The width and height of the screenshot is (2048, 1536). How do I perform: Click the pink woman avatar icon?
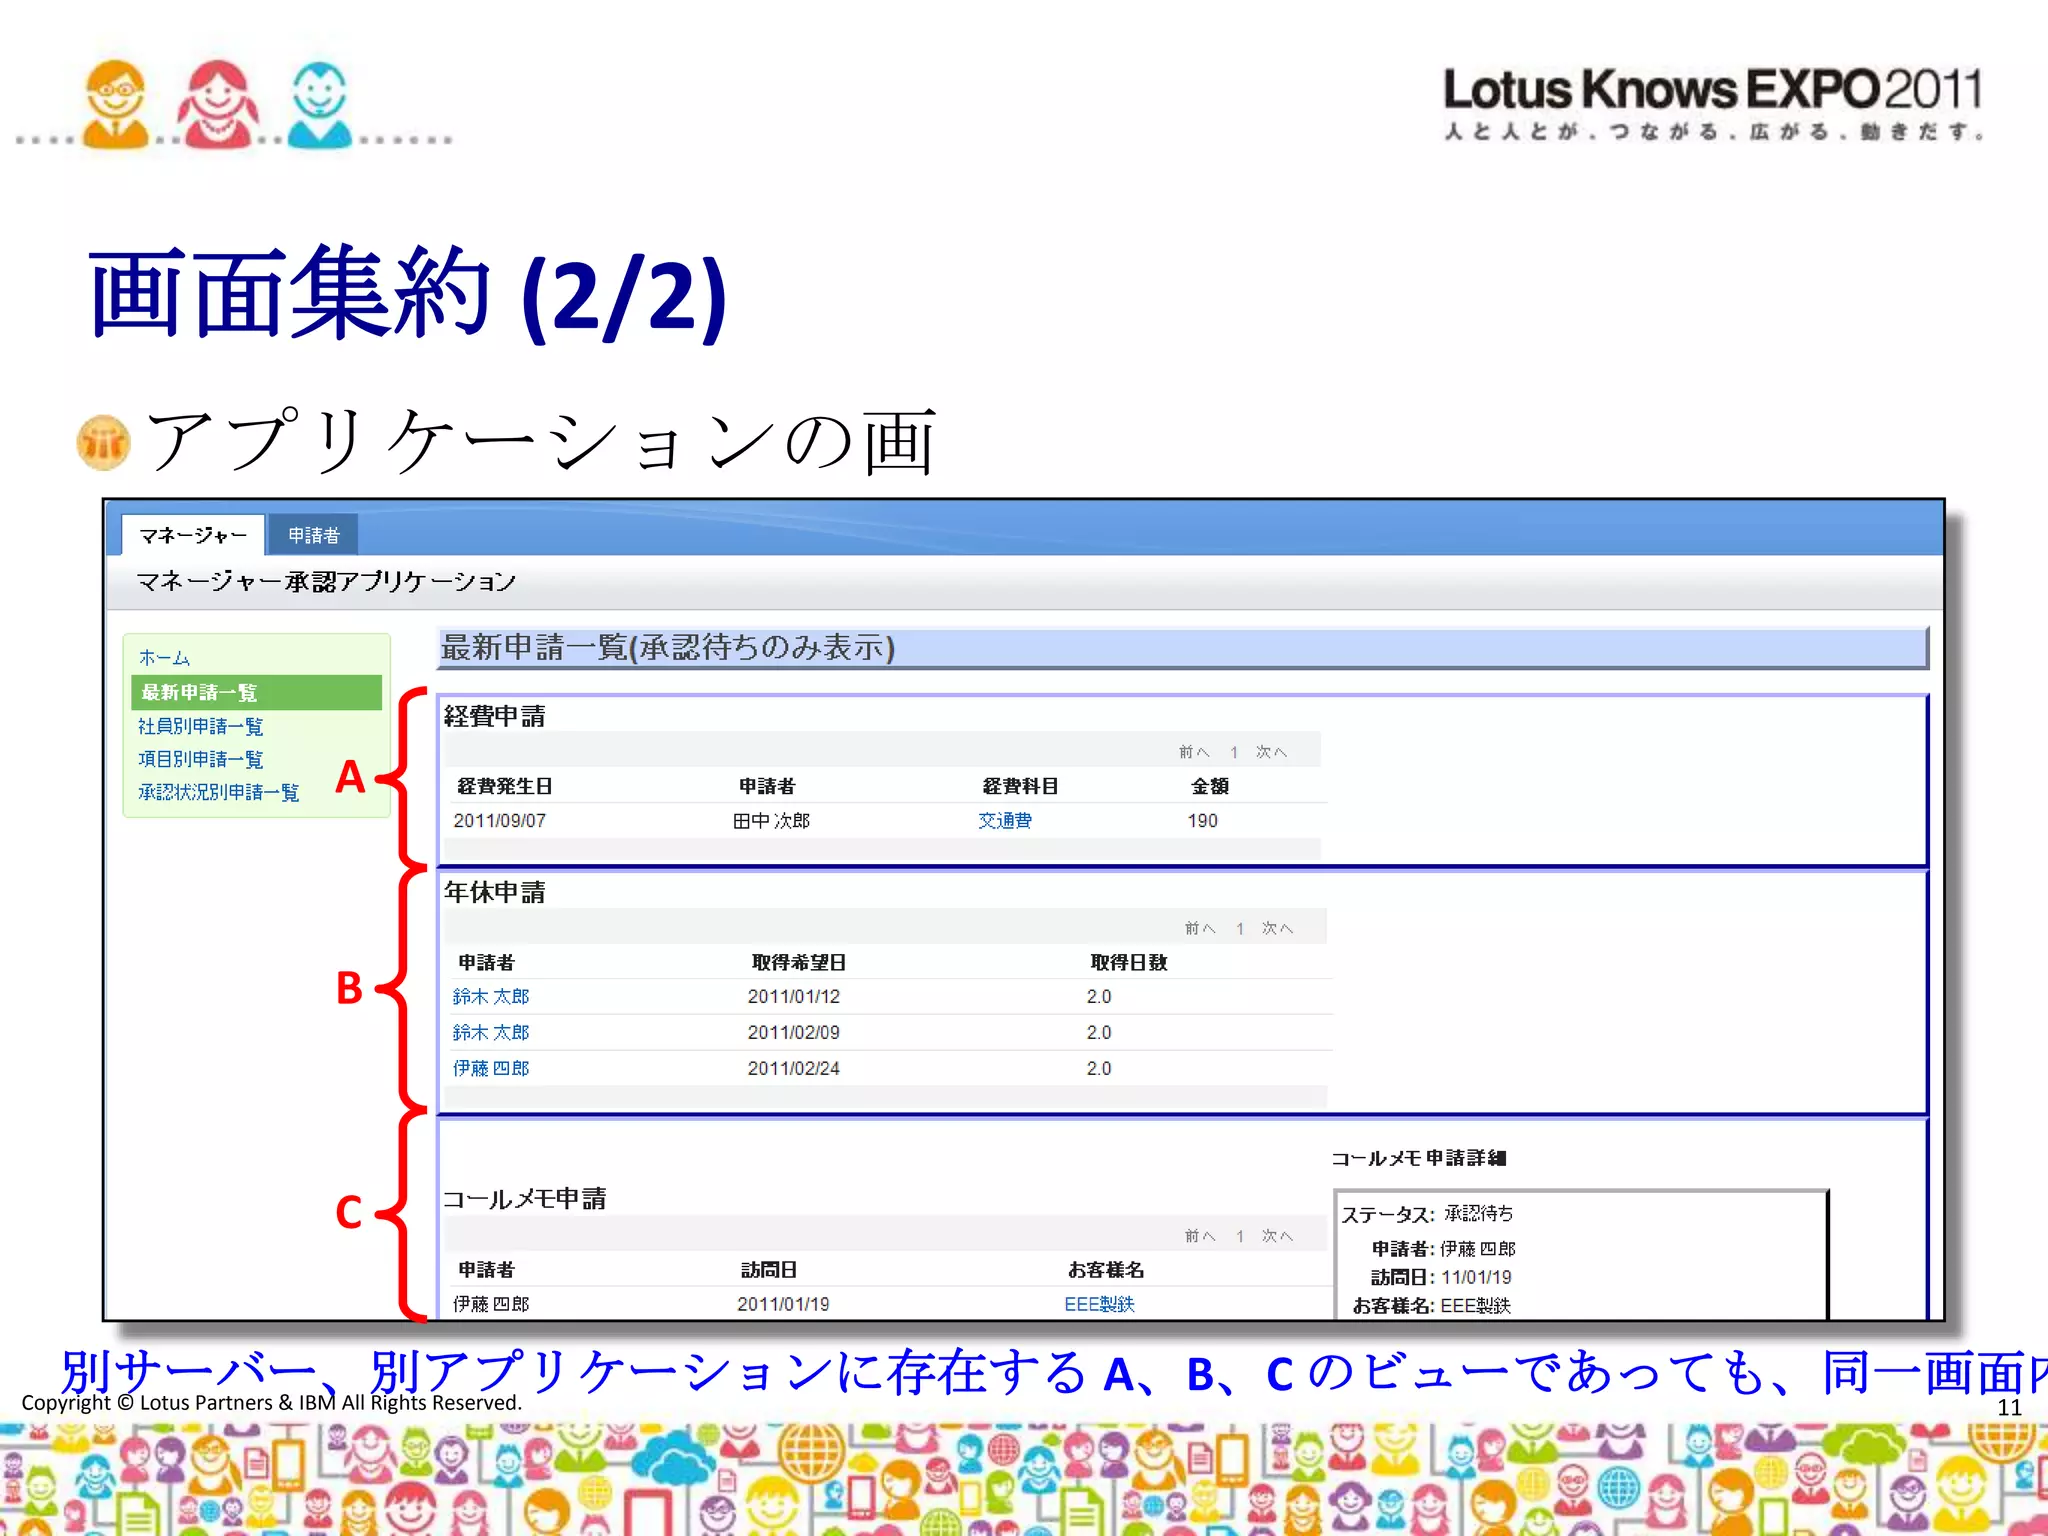click(217, 104)
